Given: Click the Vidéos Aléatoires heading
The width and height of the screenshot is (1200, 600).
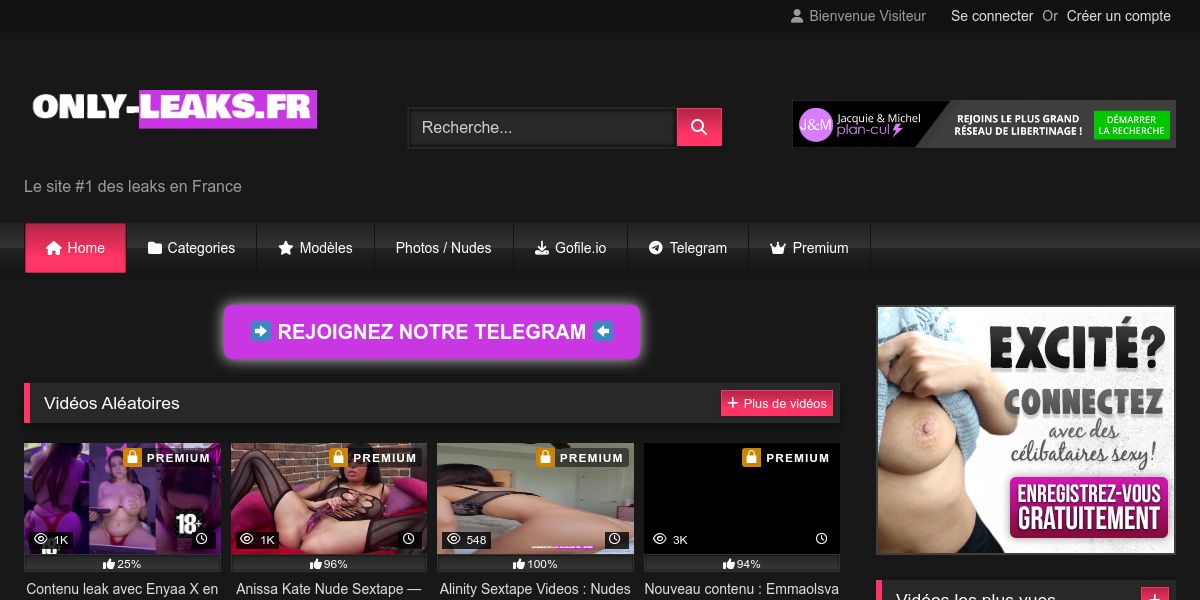Looking at the screenshot, I should click(x=112, y=403).
